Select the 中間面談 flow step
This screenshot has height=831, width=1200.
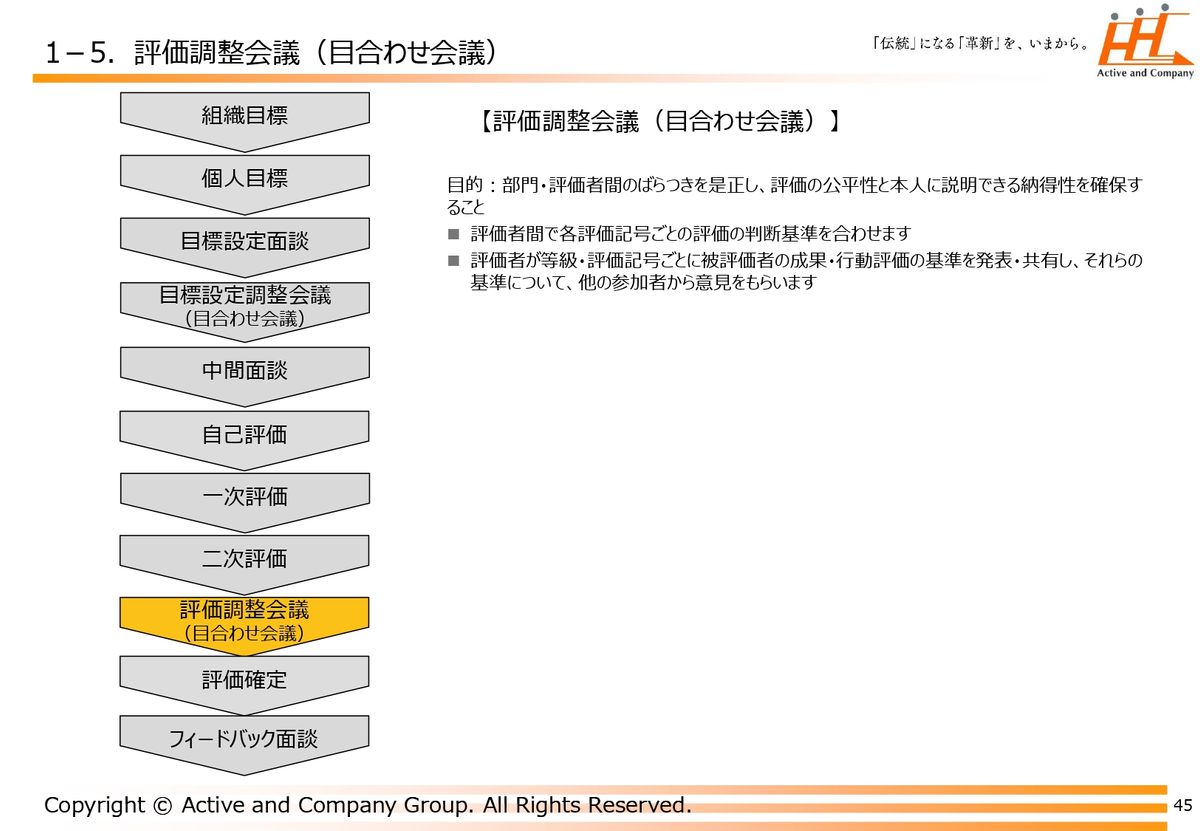pos(245,371)
